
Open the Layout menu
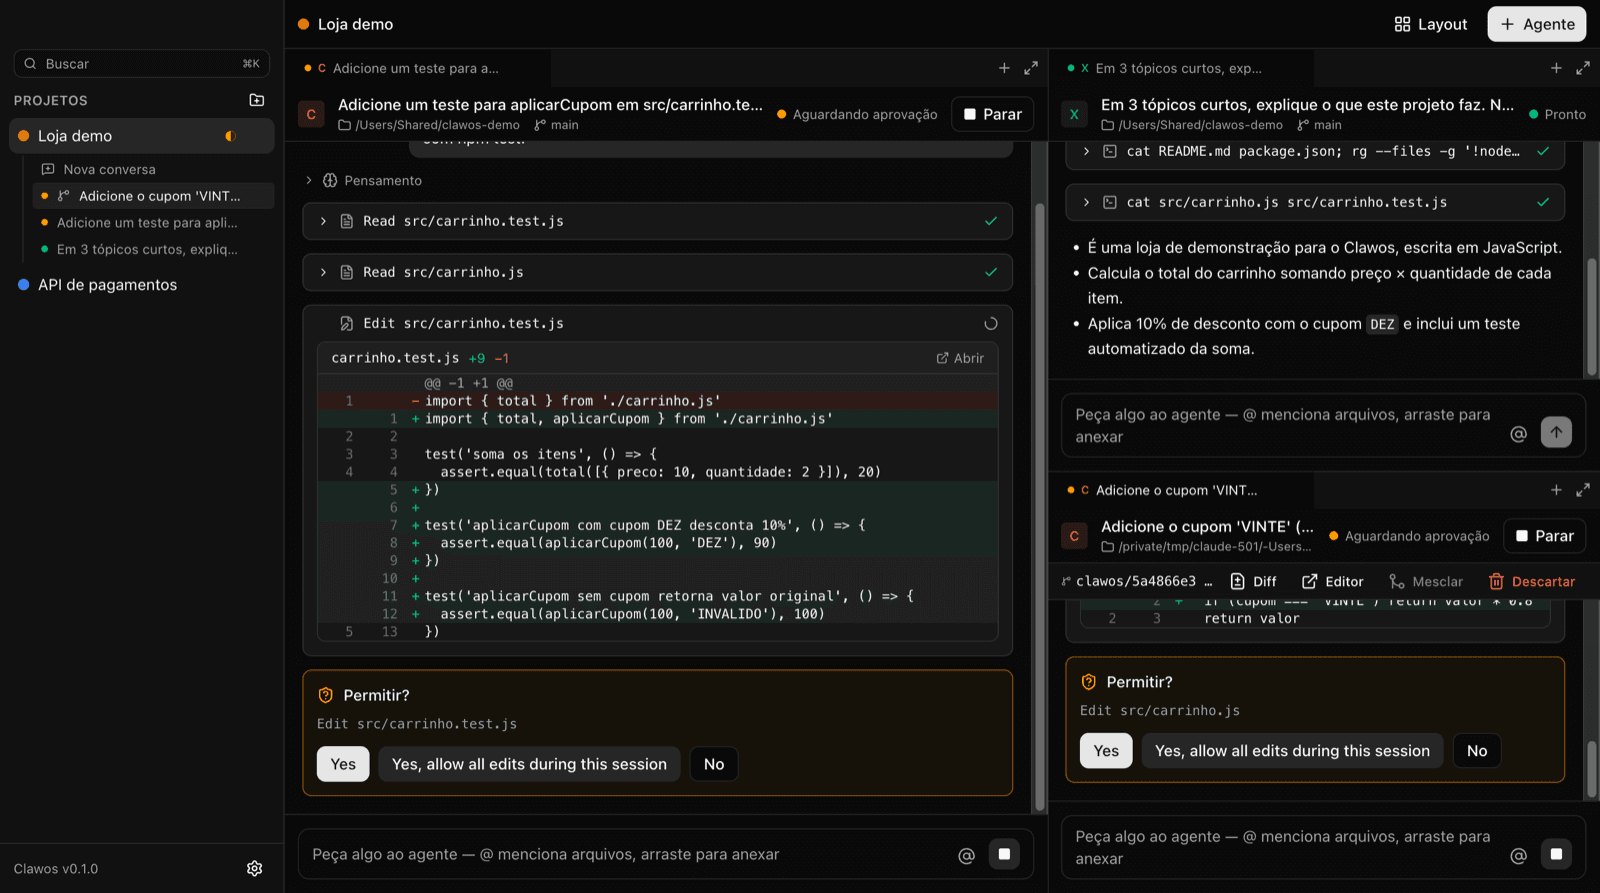point(1431,24)
